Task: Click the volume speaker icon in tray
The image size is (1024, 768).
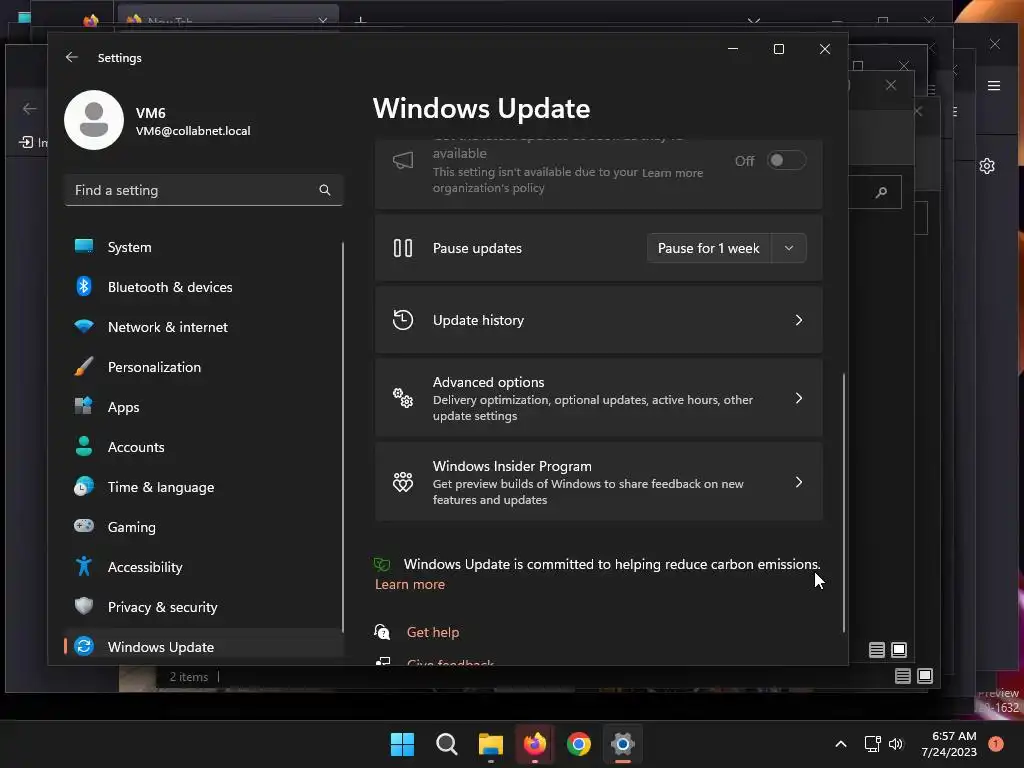Action: (896, 744)
